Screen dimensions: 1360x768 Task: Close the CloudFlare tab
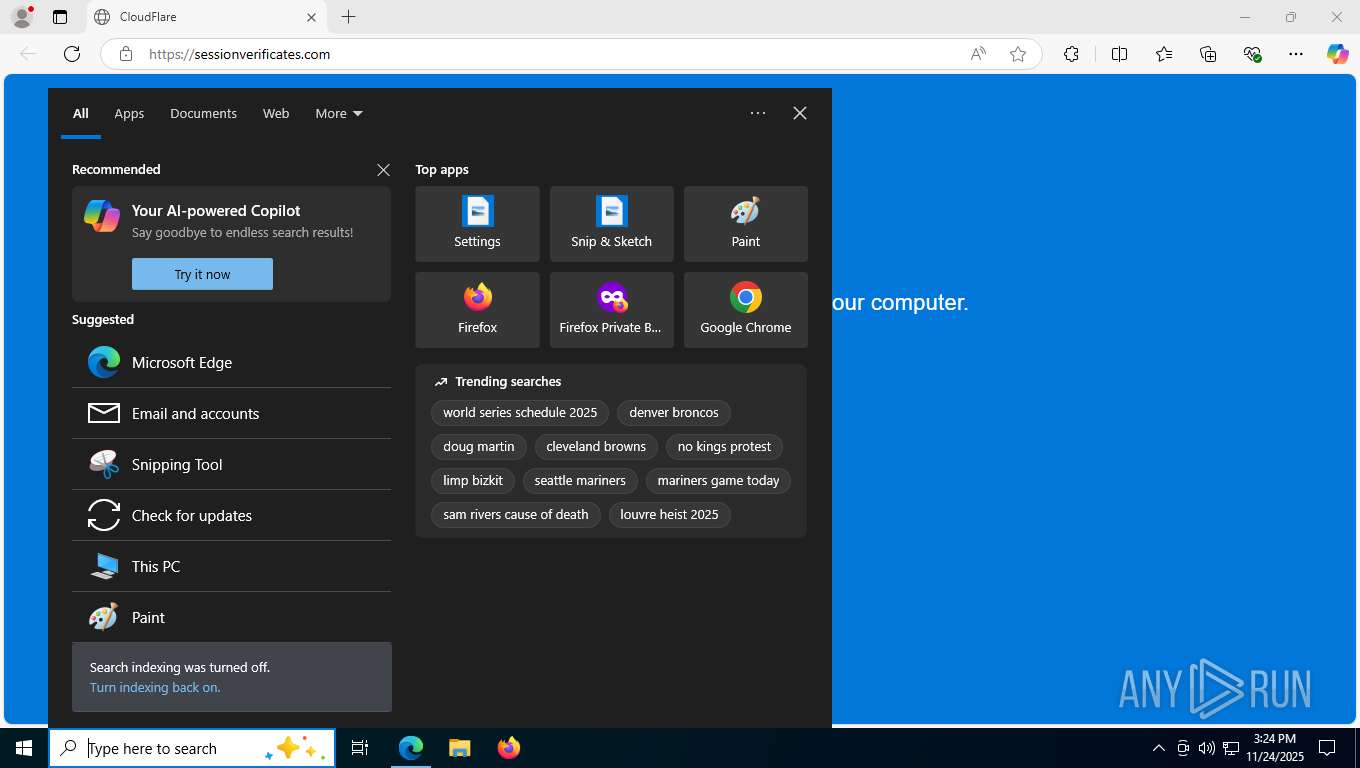coord(311,17)
